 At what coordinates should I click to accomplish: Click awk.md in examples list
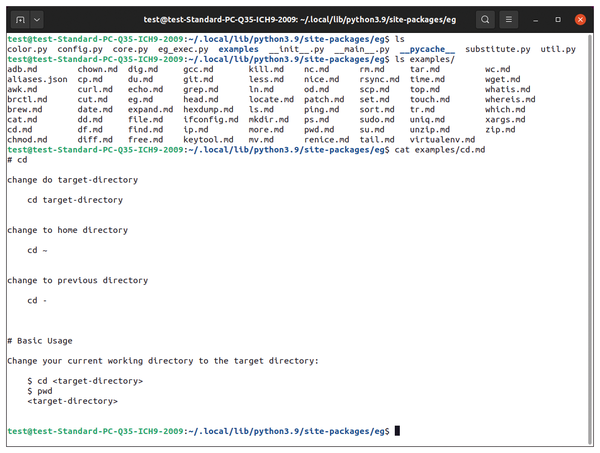coord(22,90)
